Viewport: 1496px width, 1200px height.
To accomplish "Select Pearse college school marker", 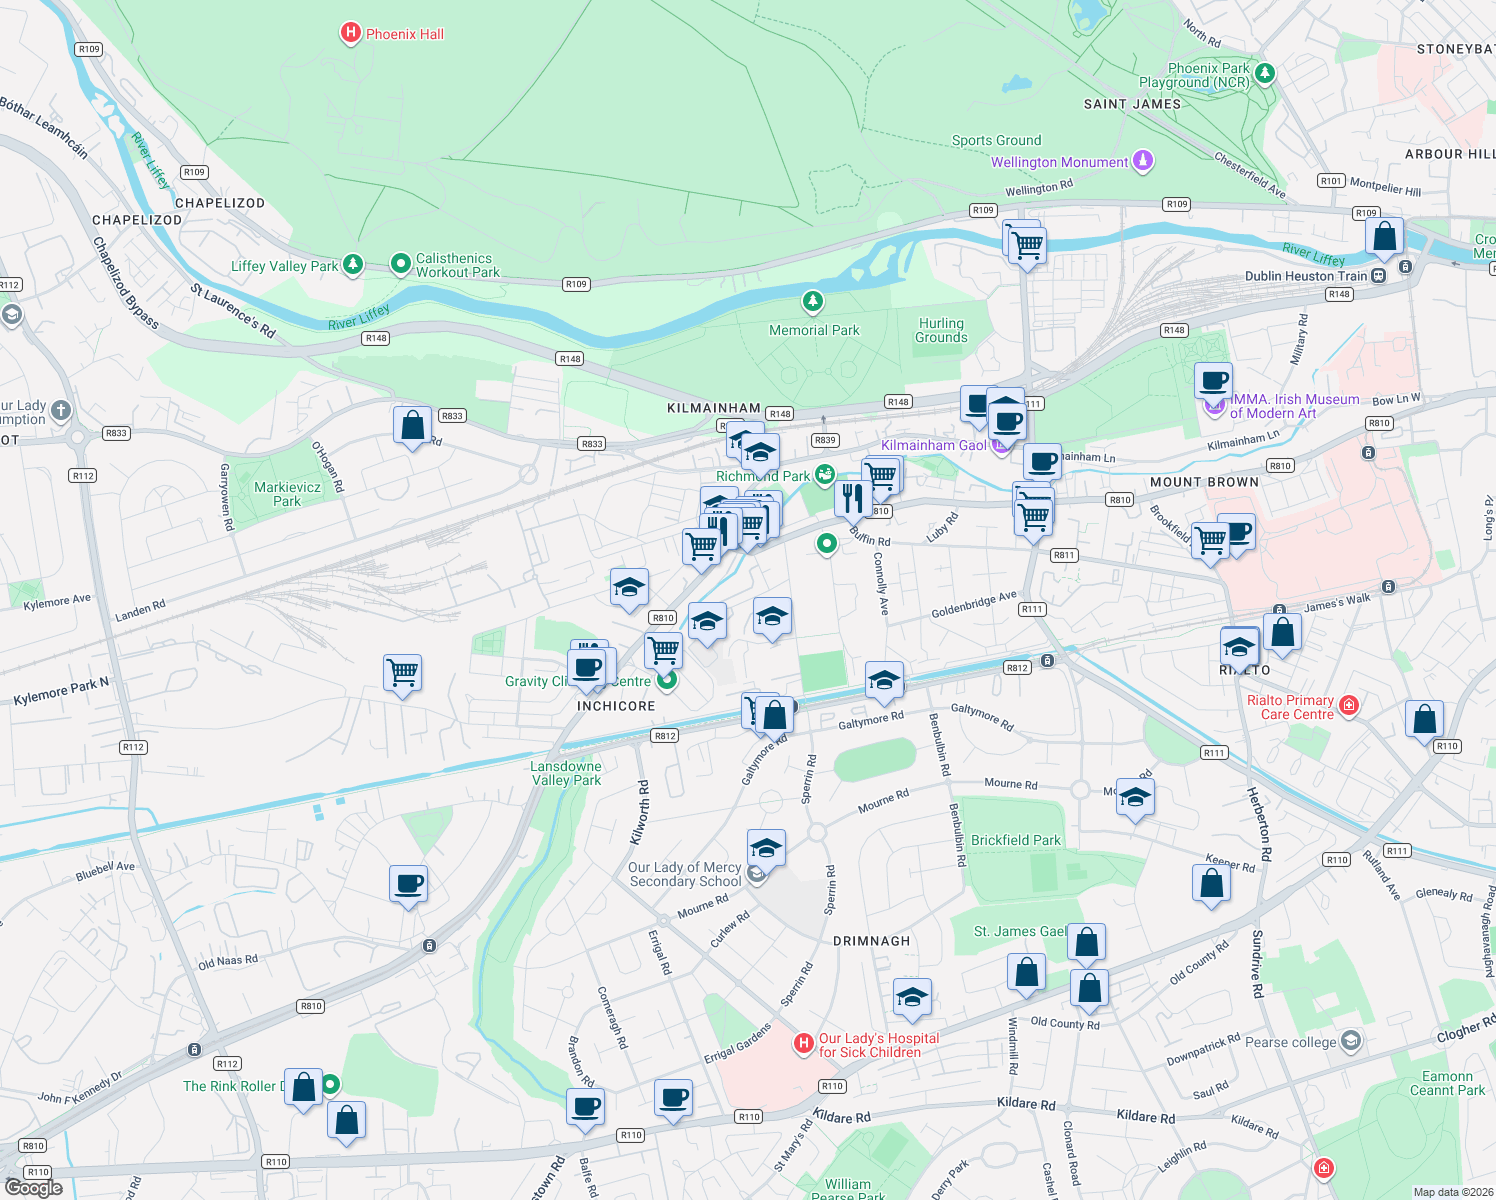I will tap(1351, 1041).
